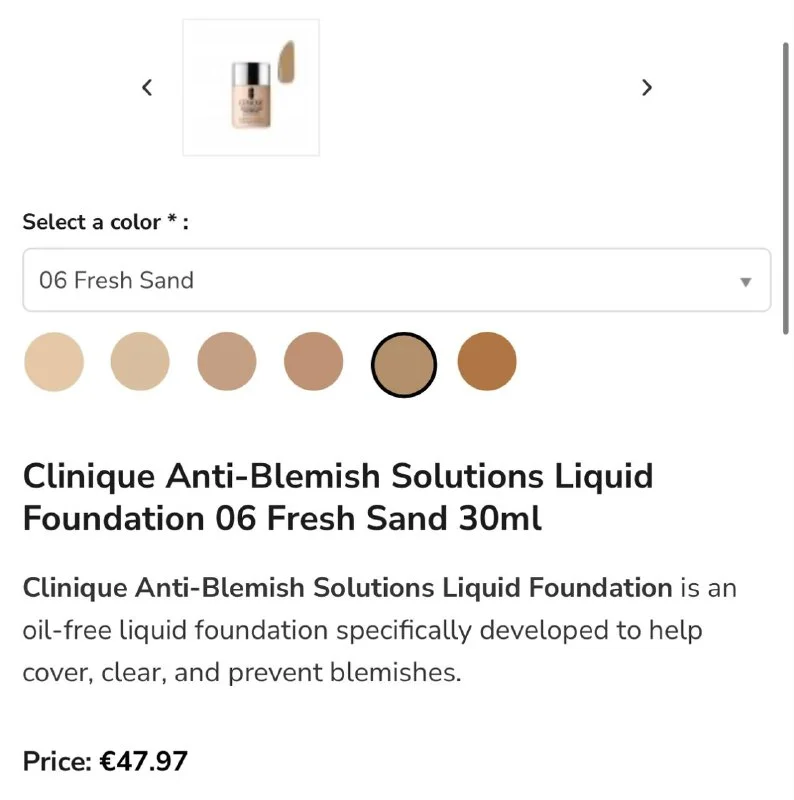Image resolution: width=794 pixels, height=800 pixels.
Task: Click the product title heading ending in "30ml"
Action: coord(337,497)
